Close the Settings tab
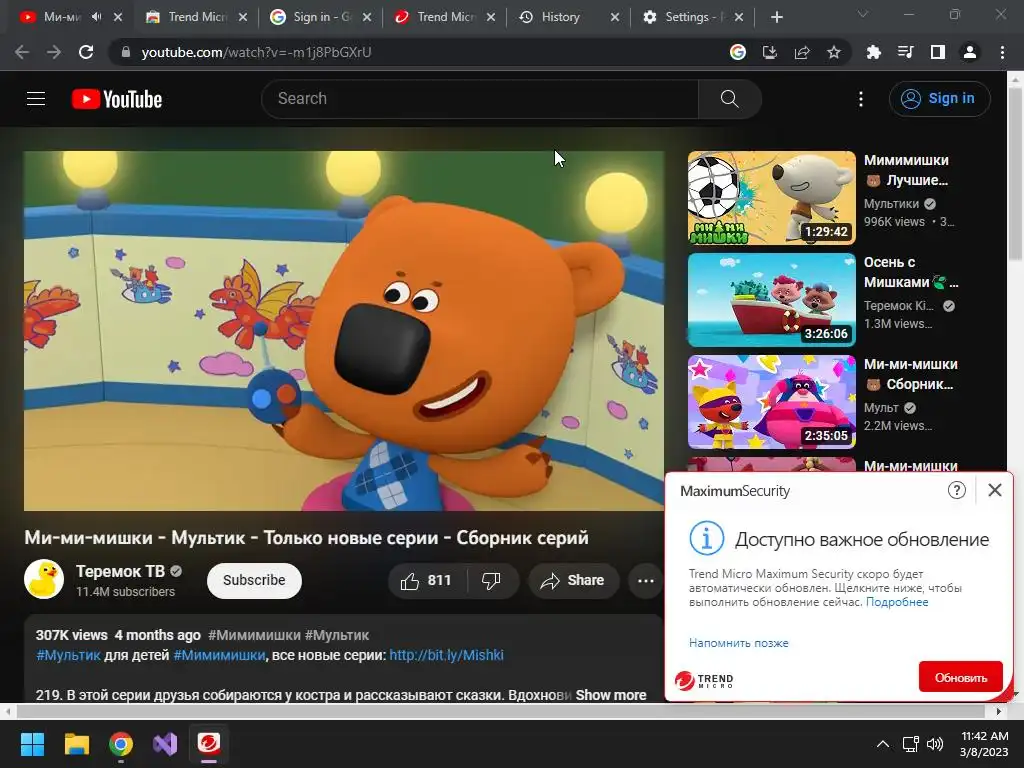The image size is (1024, 768). point(739,17)
